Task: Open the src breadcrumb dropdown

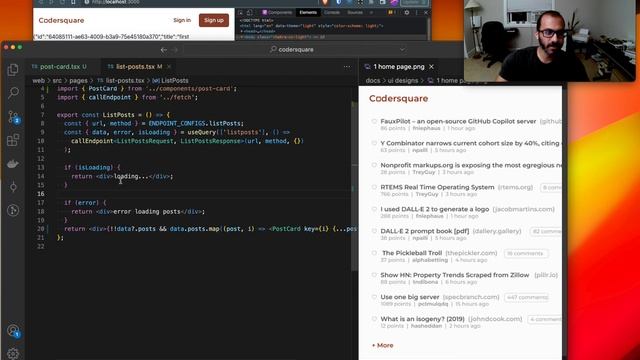Action: pos(57,81)
